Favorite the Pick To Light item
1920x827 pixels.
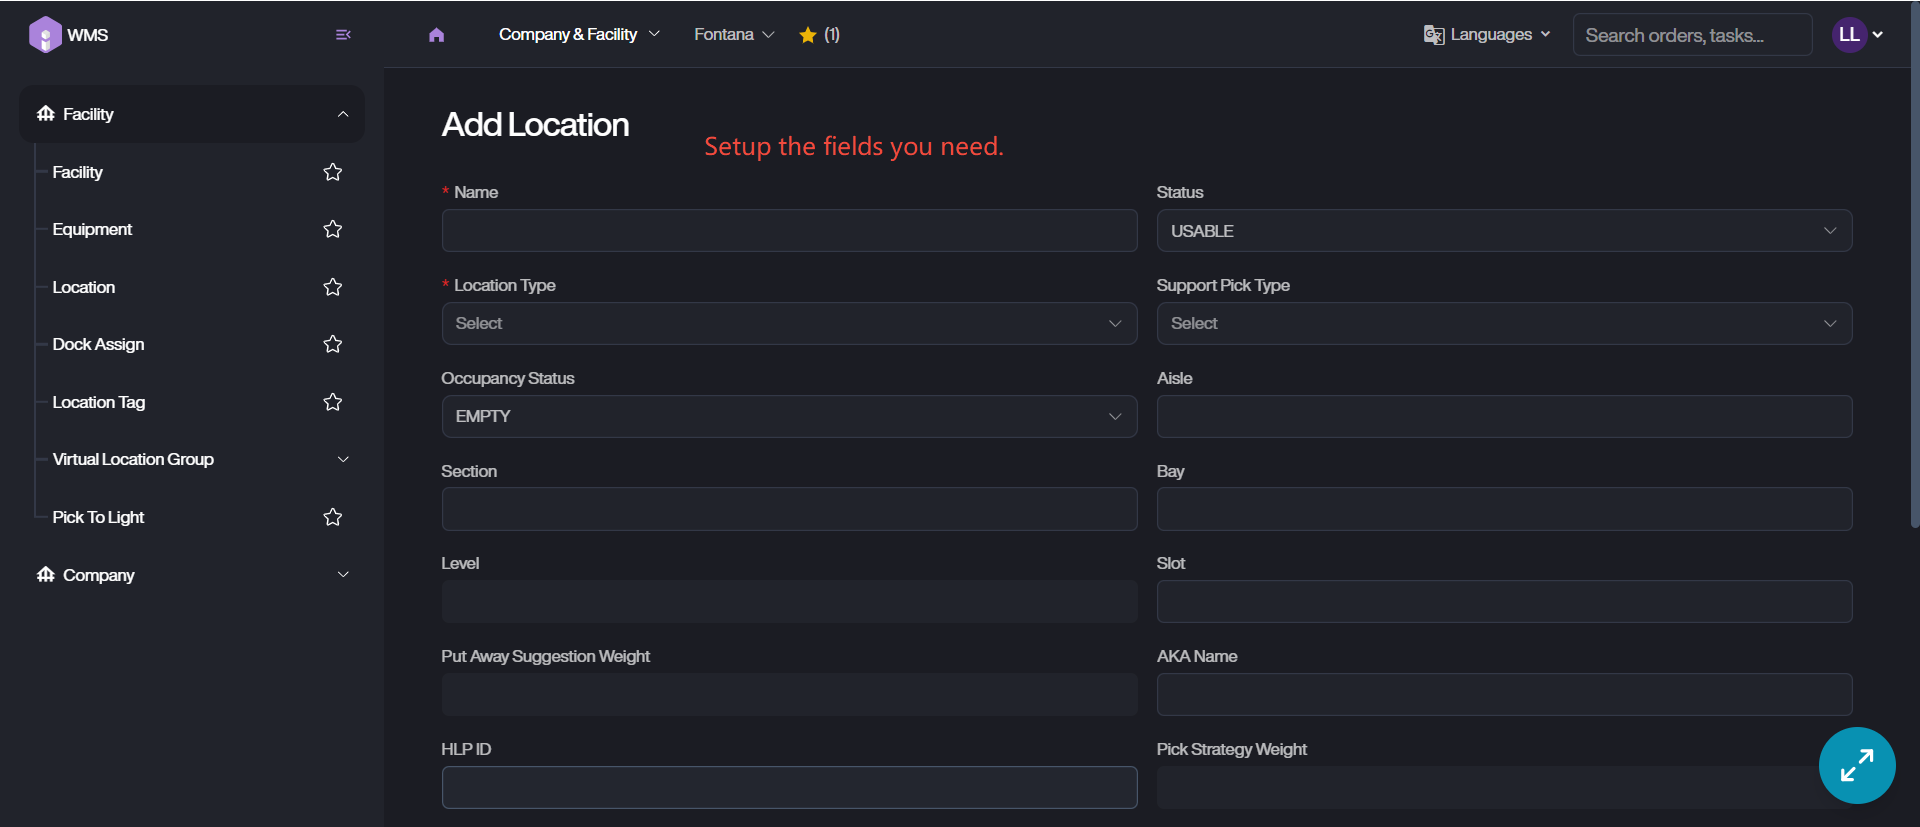coord(333,517)
